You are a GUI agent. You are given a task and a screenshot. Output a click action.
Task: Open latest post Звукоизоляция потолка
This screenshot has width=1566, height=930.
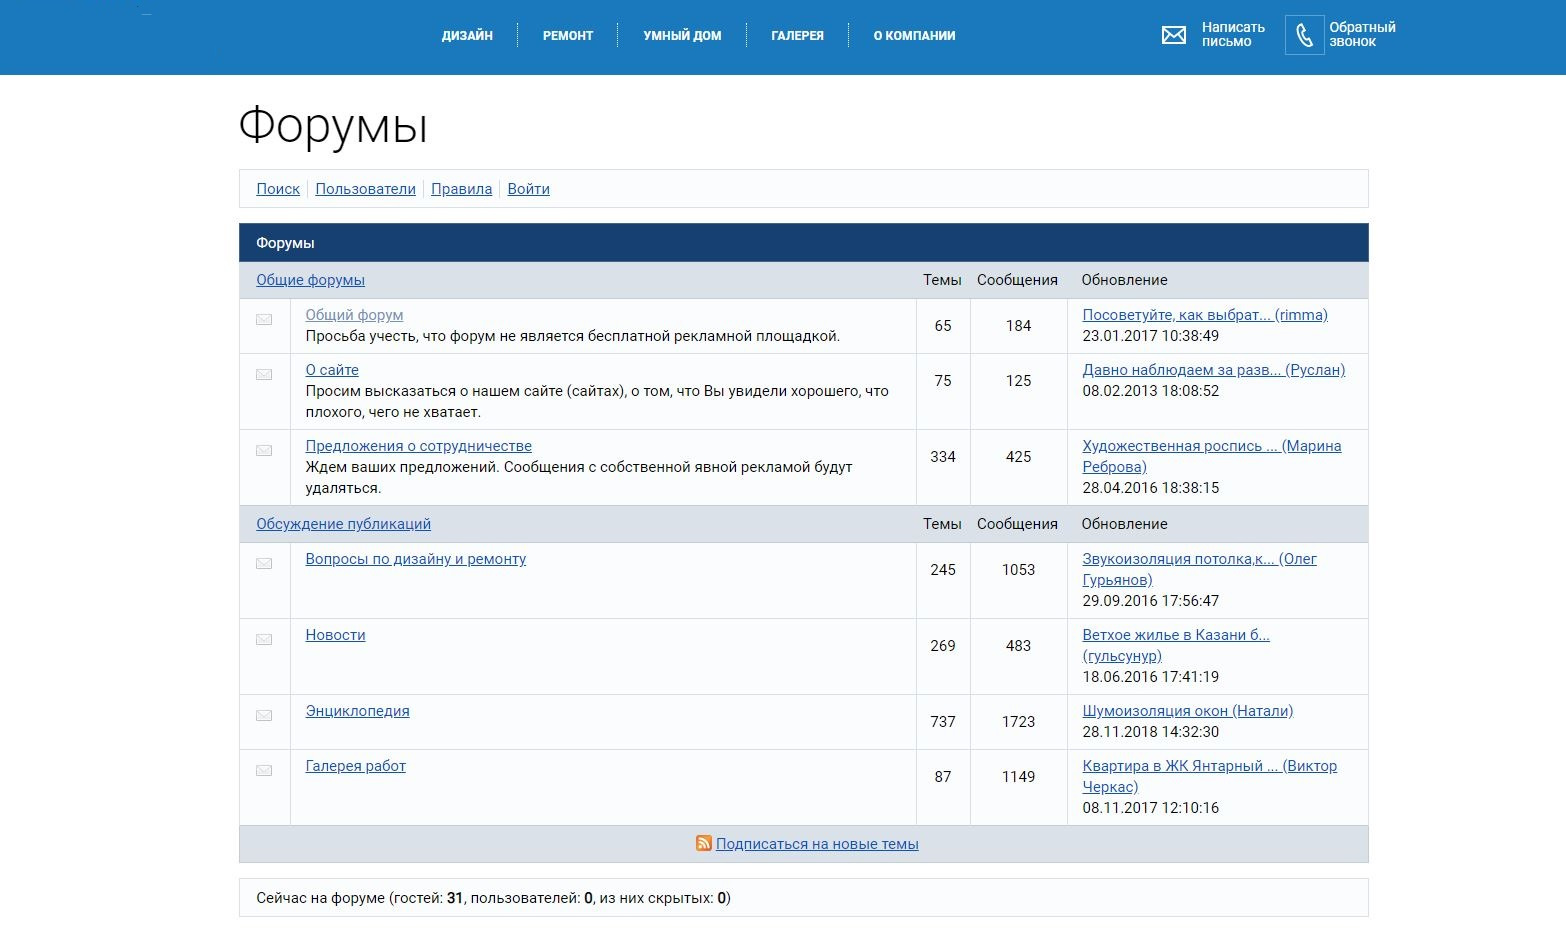coord(1199,569)
